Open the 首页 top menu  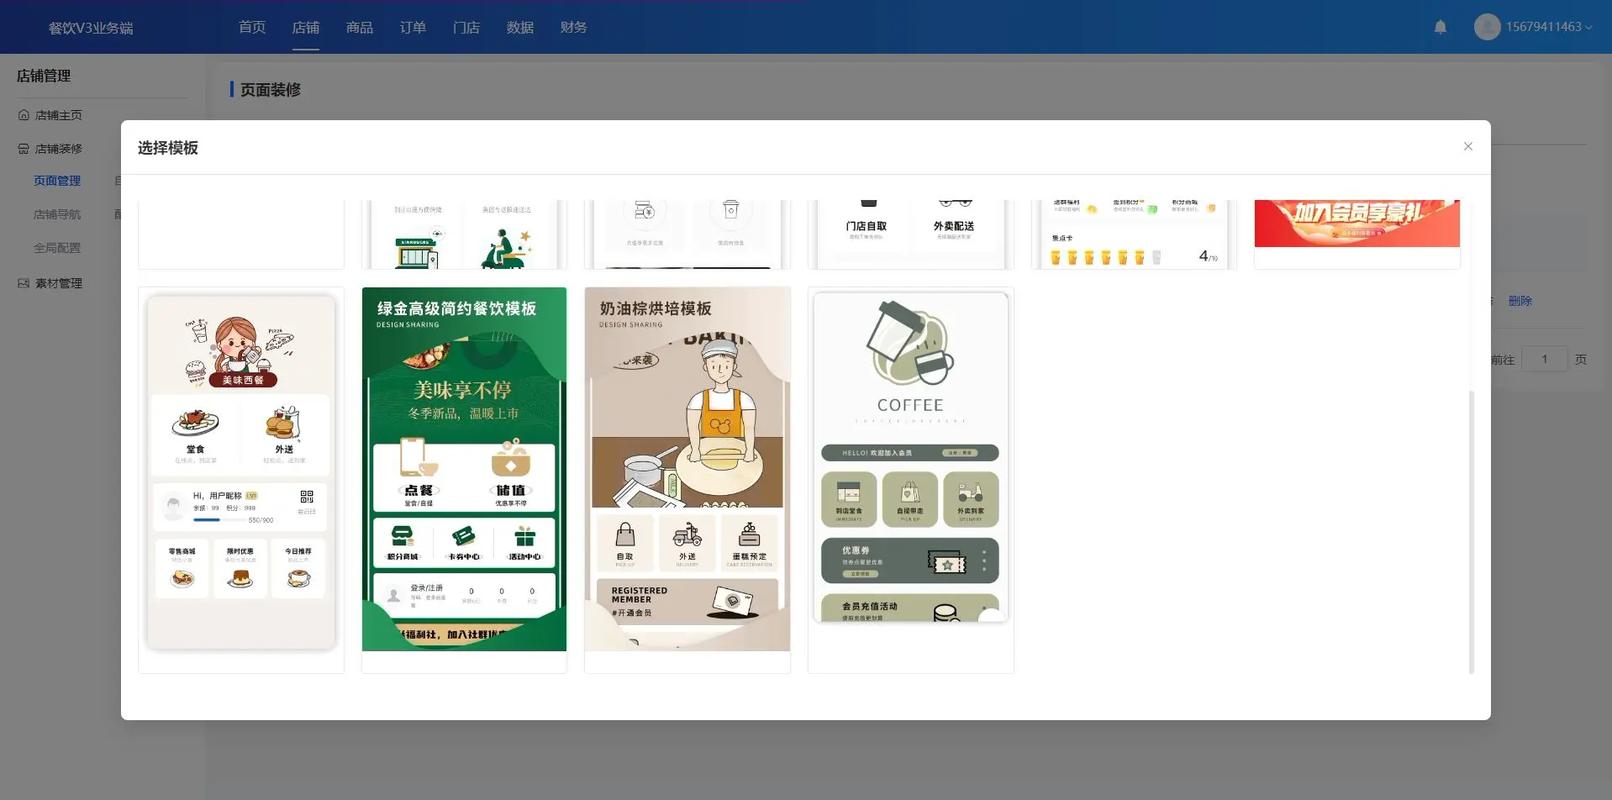click(x=252, y=27)
